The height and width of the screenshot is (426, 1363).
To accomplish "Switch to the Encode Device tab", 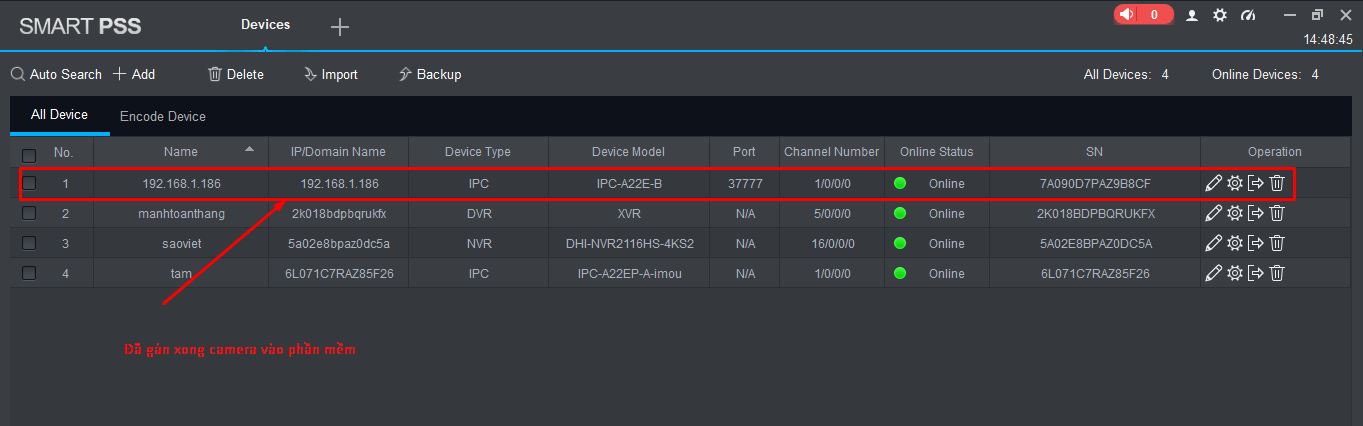I will 163,117.
